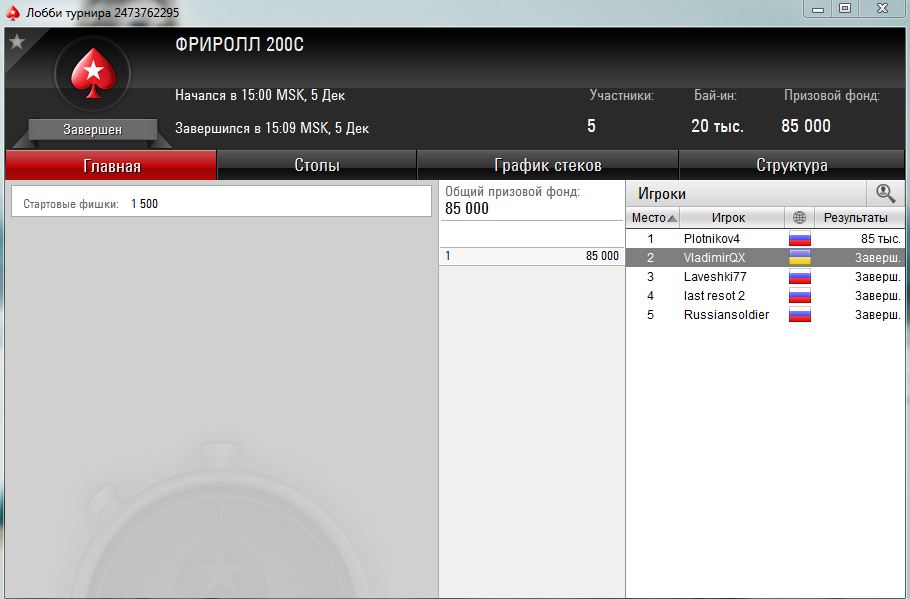The height and width of the screenshot is (599, 910).
Task: Open the player search magnifier icon
Action: [x=885, y=193]
